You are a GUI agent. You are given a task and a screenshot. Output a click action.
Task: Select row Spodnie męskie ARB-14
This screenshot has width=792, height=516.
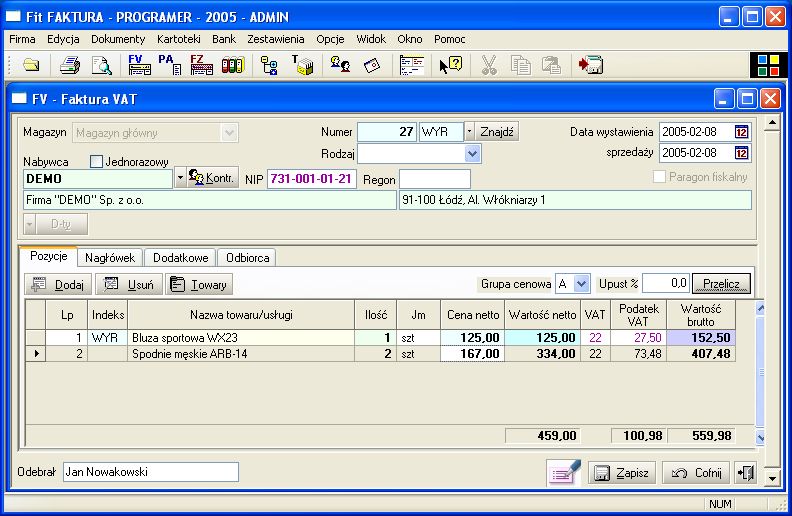380,353
